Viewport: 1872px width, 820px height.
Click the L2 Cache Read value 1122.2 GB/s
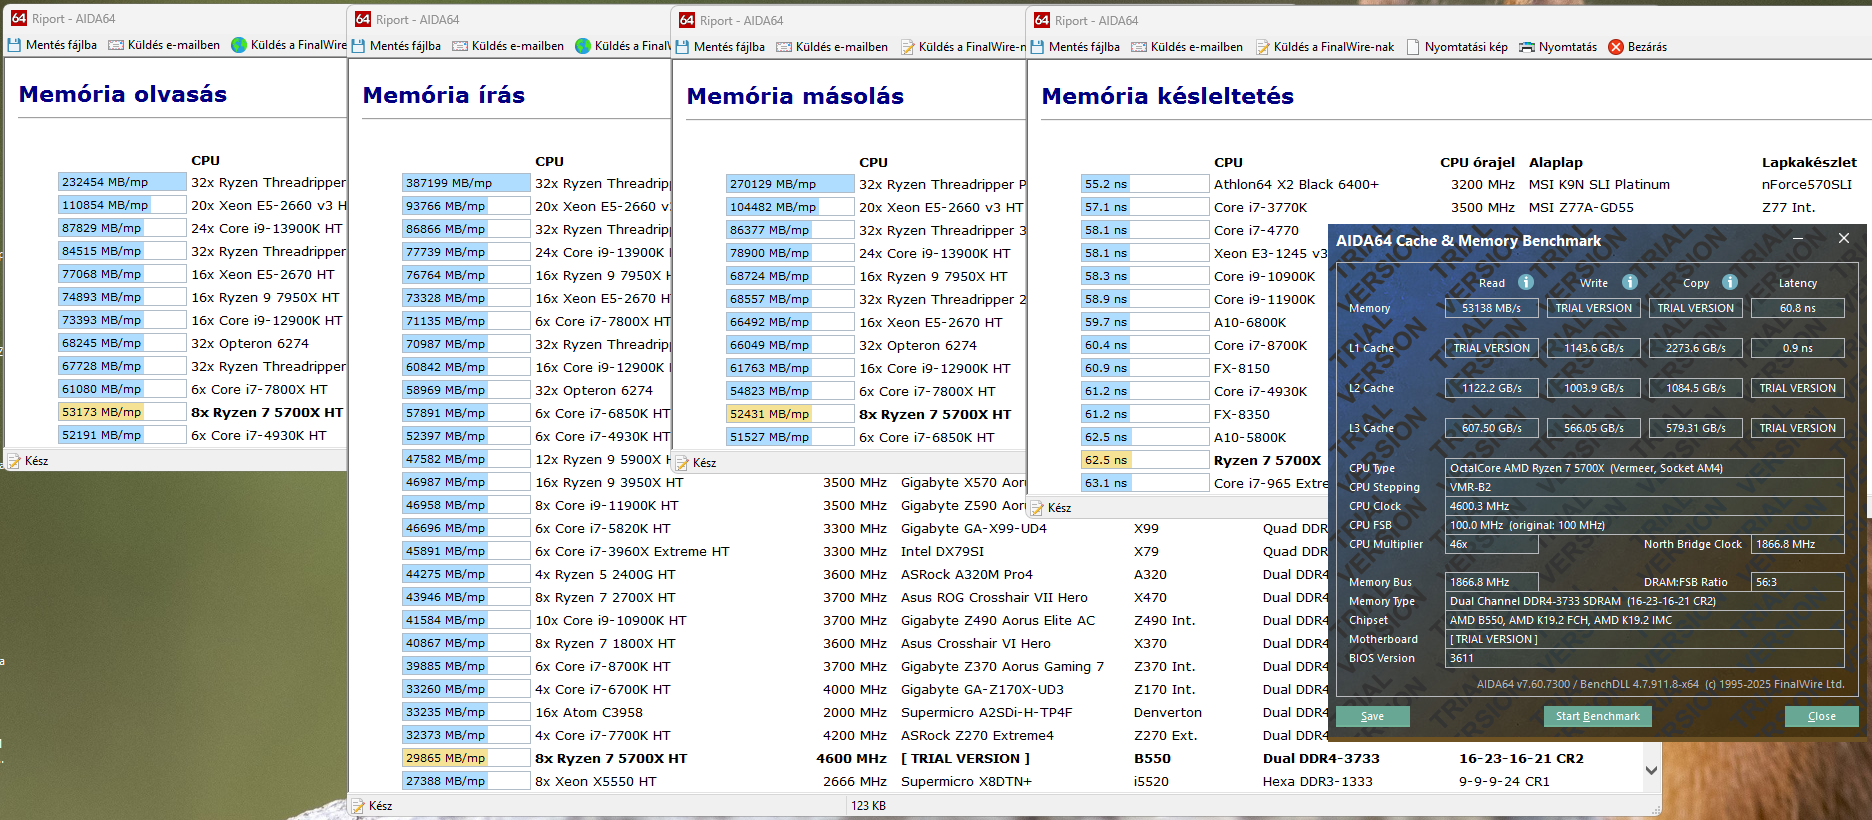1492,388
